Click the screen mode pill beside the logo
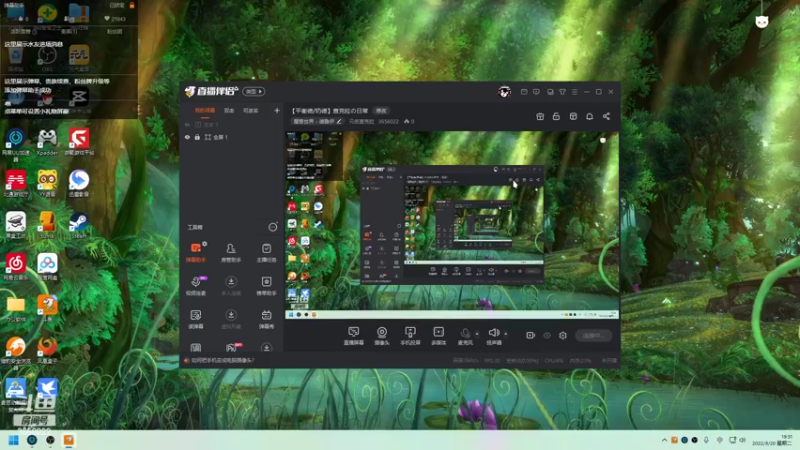Screen dimensions: 800x450 [x=254, y=91]
